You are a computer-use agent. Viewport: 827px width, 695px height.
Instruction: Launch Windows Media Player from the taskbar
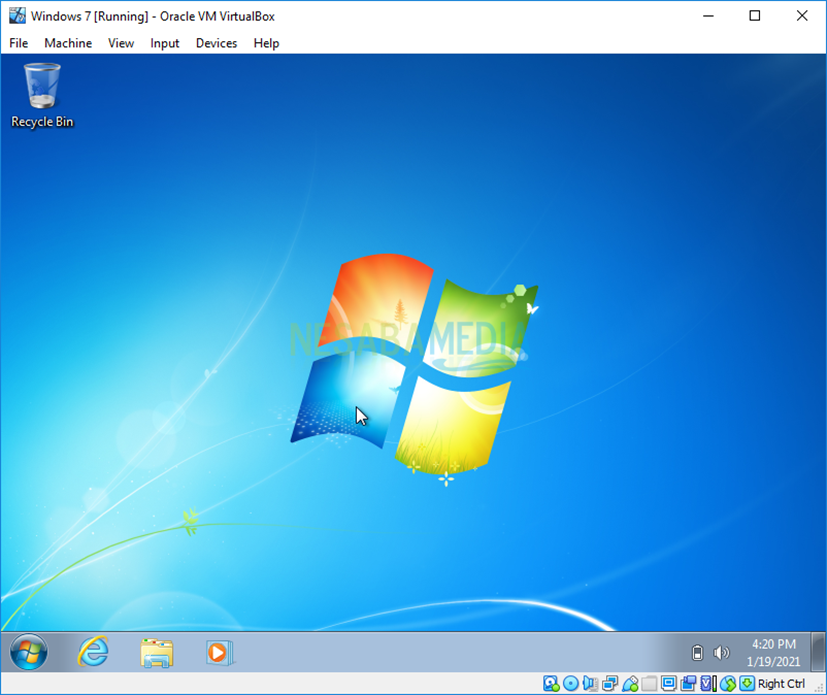click(x=219, y=653)
